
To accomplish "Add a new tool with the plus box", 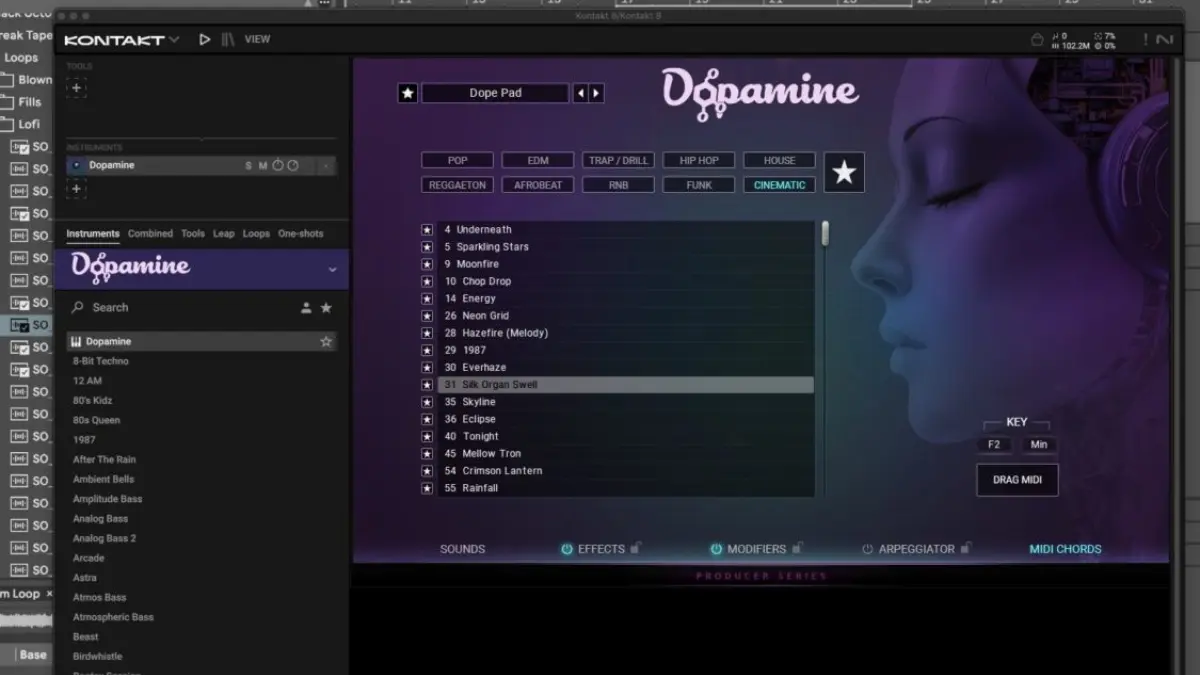I will click(x=77, y=88).
